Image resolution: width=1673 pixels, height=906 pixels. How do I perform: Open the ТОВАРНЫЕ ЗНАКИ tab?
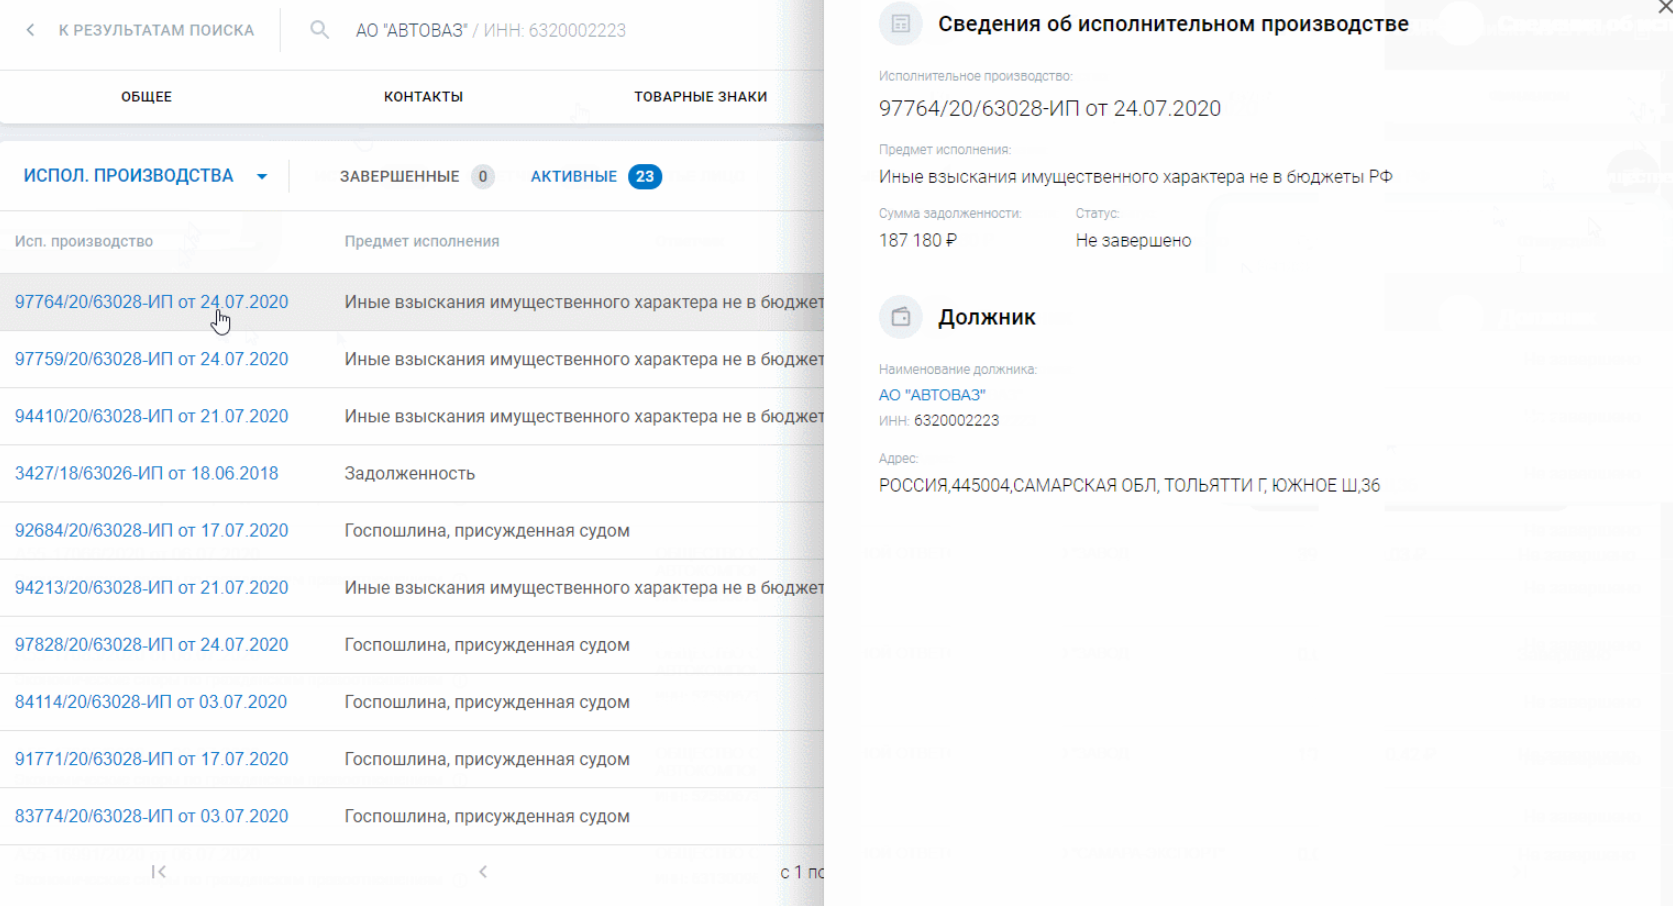click(700, 97)
